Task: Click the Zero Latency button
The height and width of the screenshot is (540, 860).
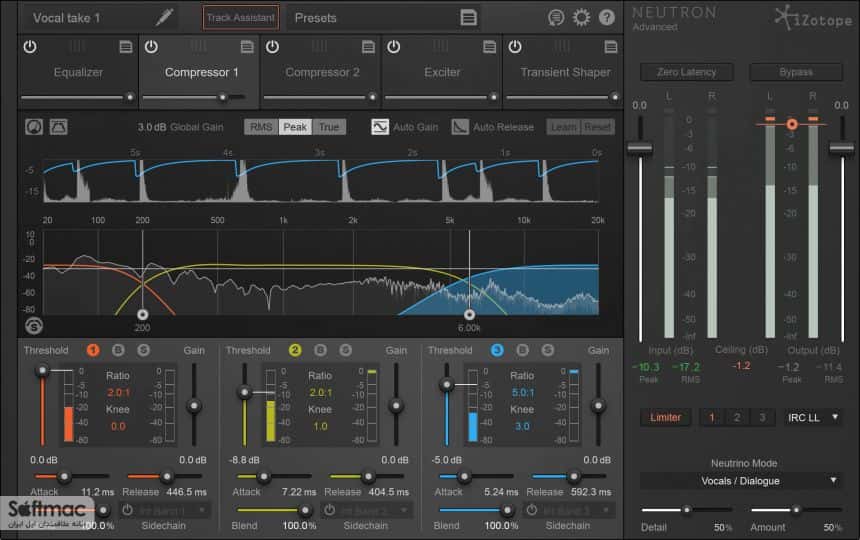Action: (x=687, y=72)
